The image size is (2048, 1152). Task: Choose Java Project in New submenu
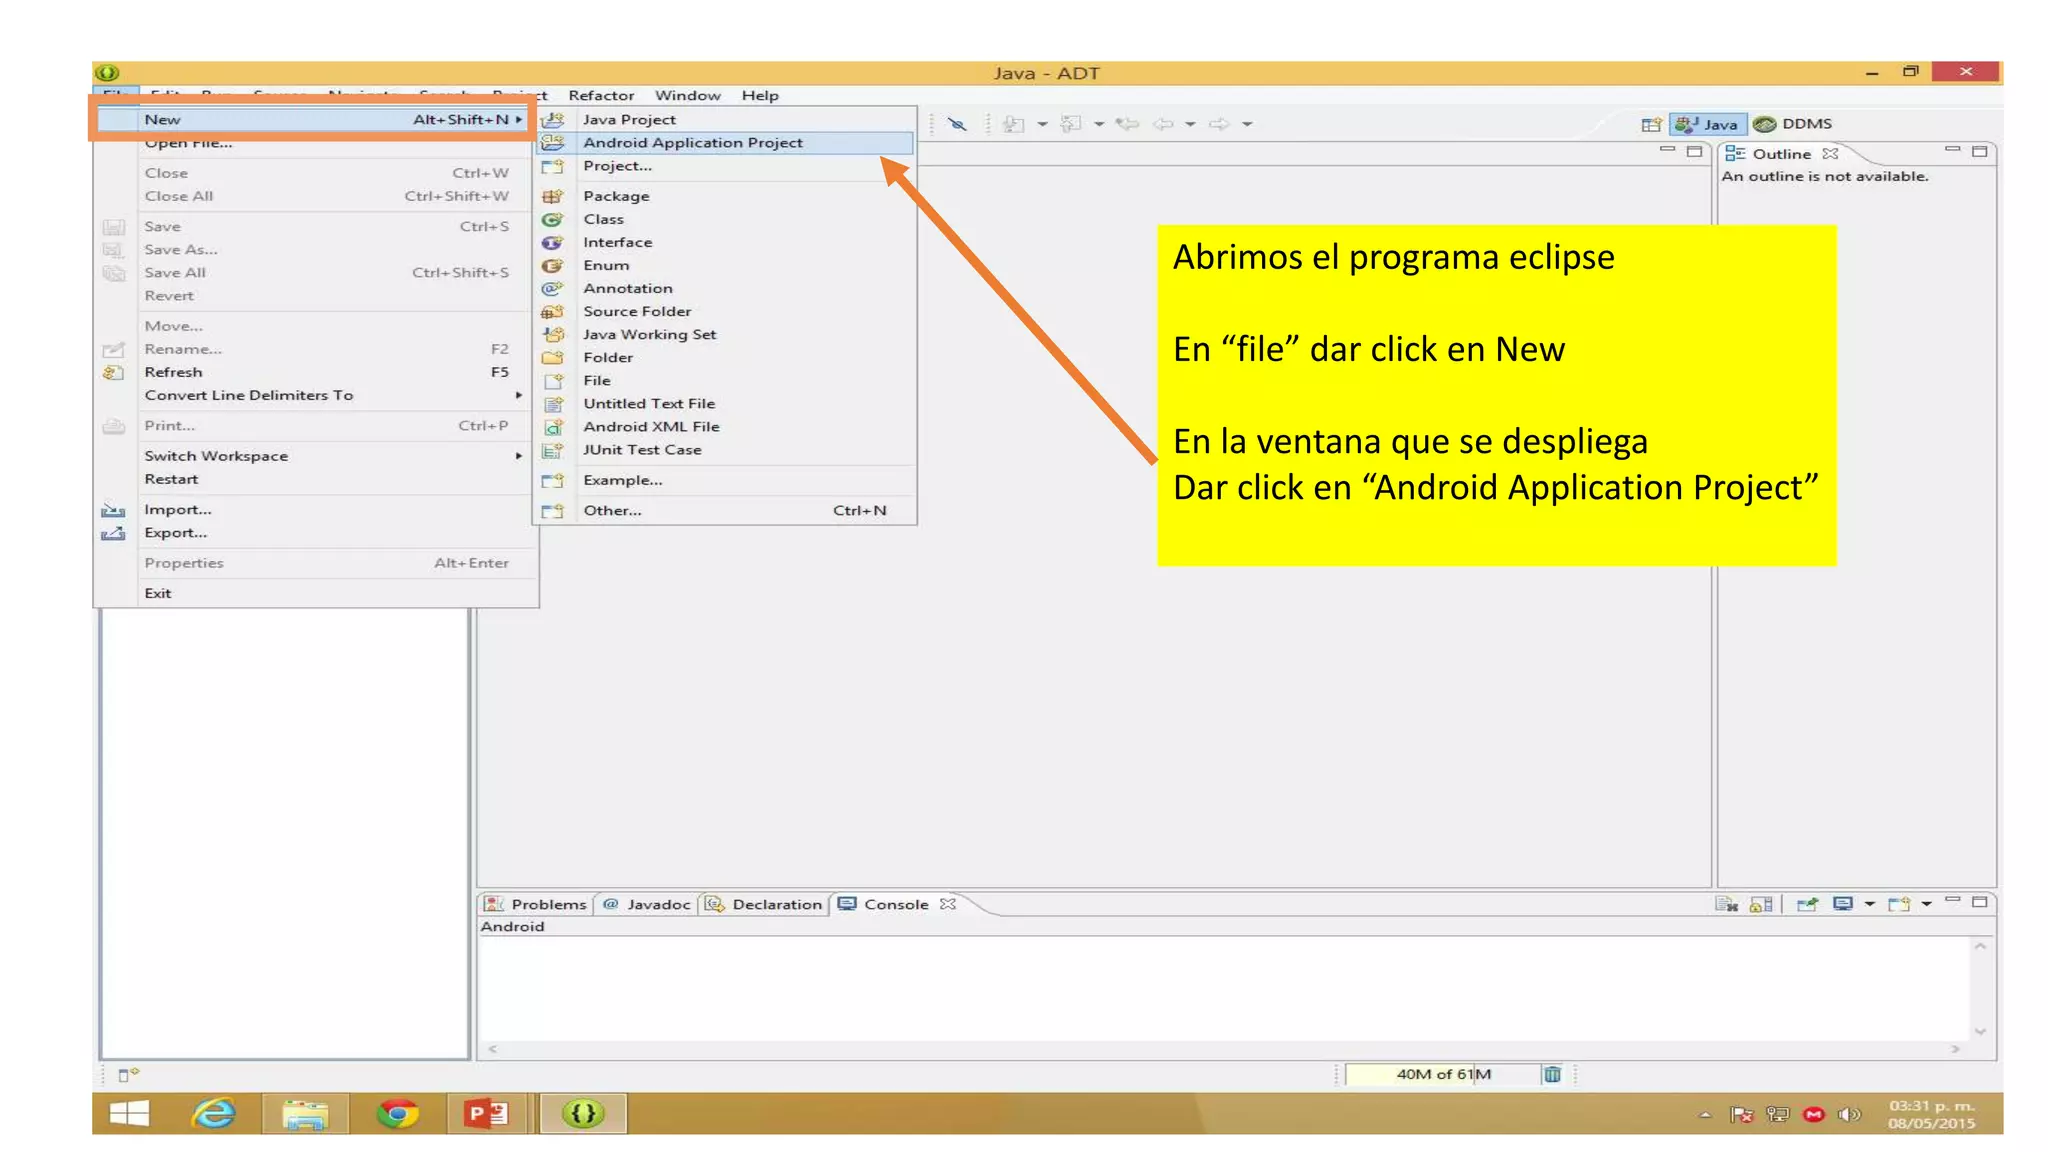click(725, 120)
